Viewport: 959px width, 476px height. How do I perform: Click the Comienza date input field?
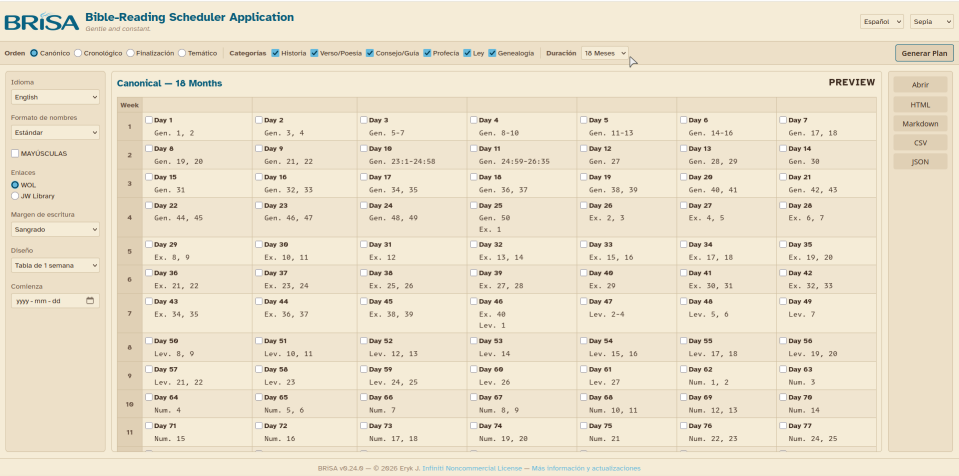click(x=55, y=301)
